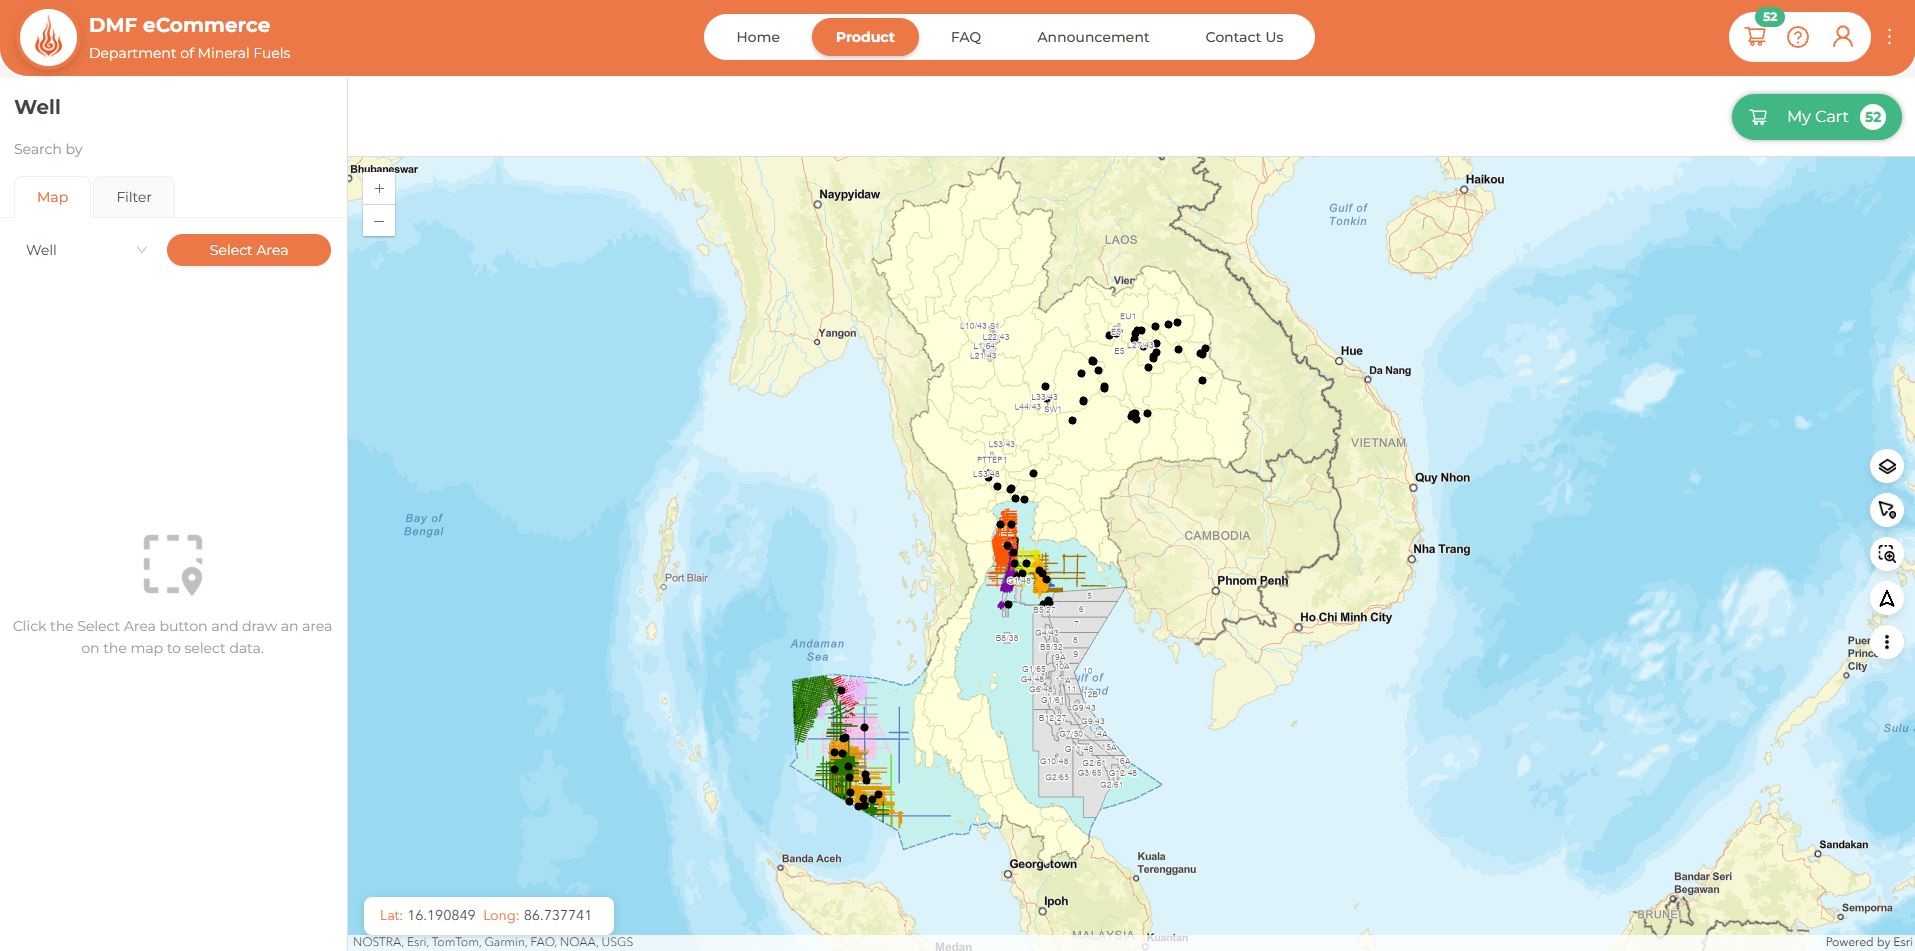Expand the Well type dropdown
Screen dimensions: 1915x951
(x=86, y=250)
